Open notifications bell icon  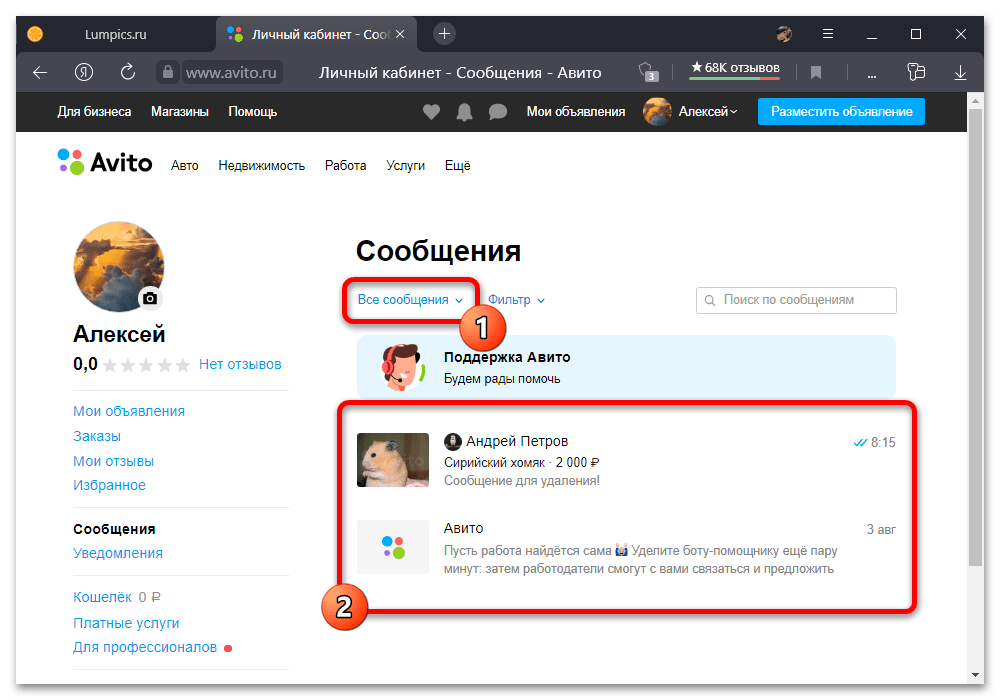pos(464,112)
